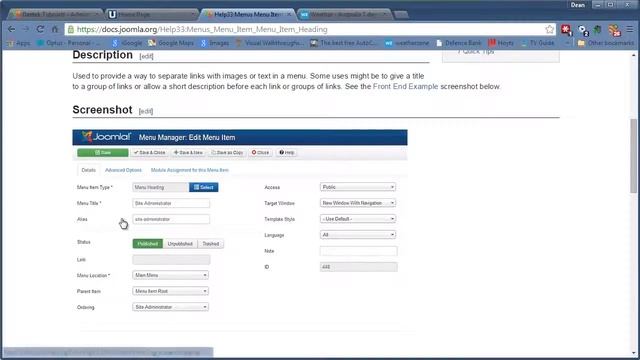Open the weatherzone bookmark
Image resolution: width=640 pixels, height=360 pixels.
(407, 43)
